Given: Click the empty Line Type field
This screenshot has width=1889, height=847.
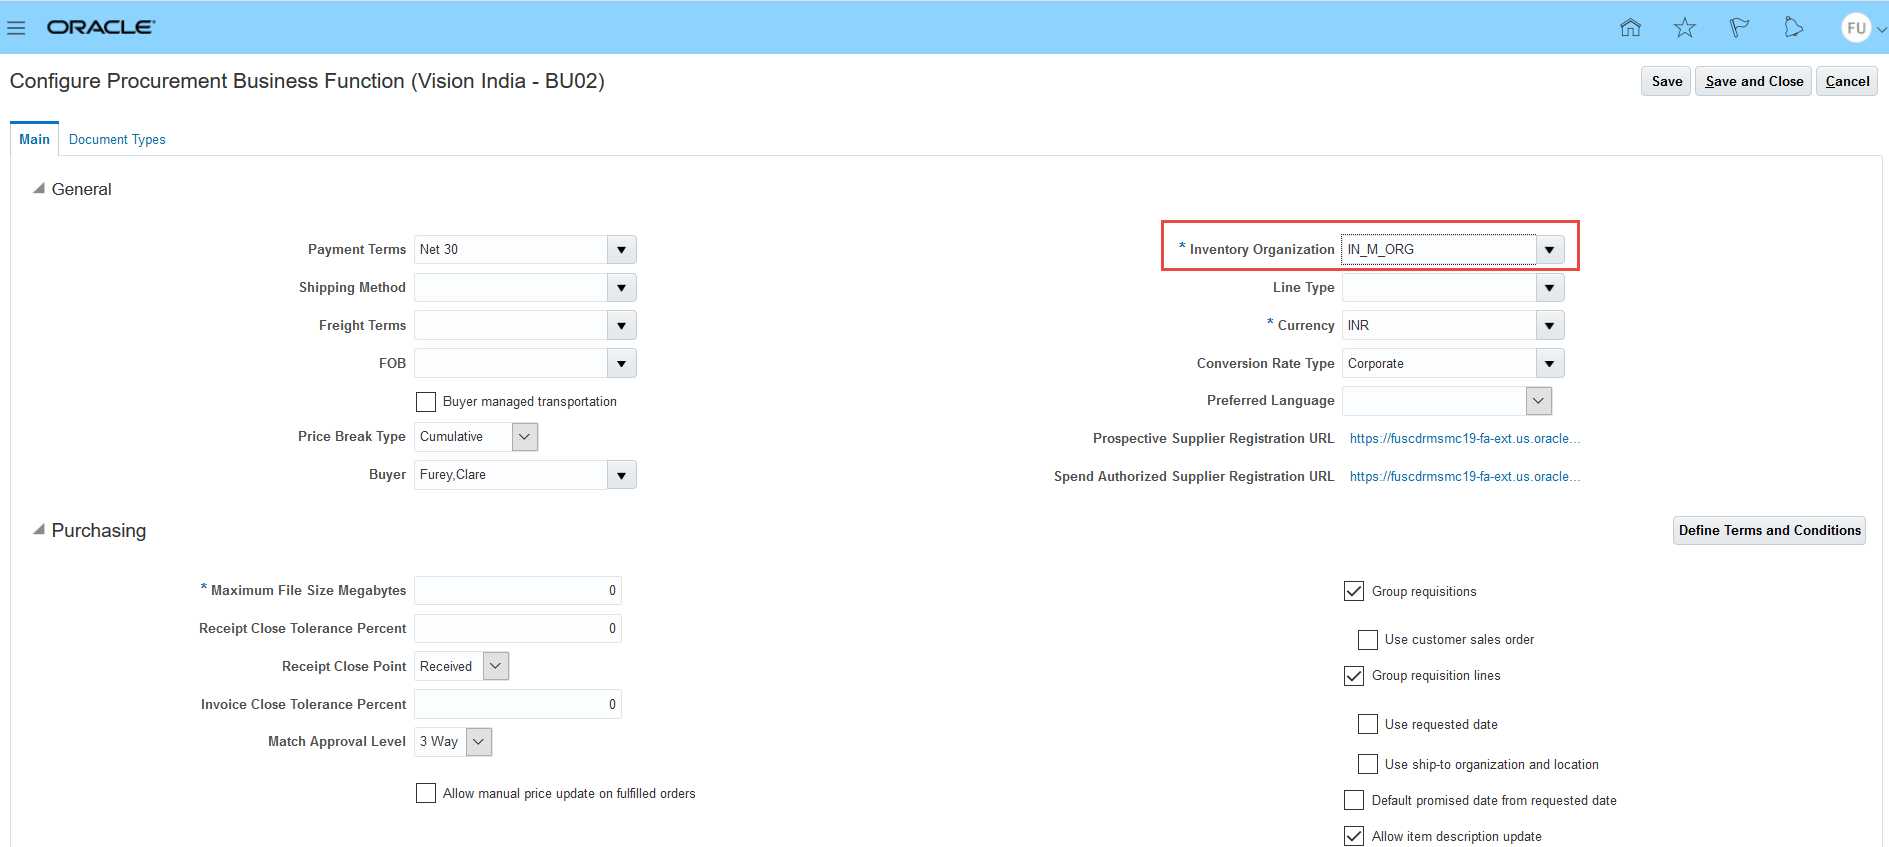Looking at the screenshot, I should pos(1438,288).
